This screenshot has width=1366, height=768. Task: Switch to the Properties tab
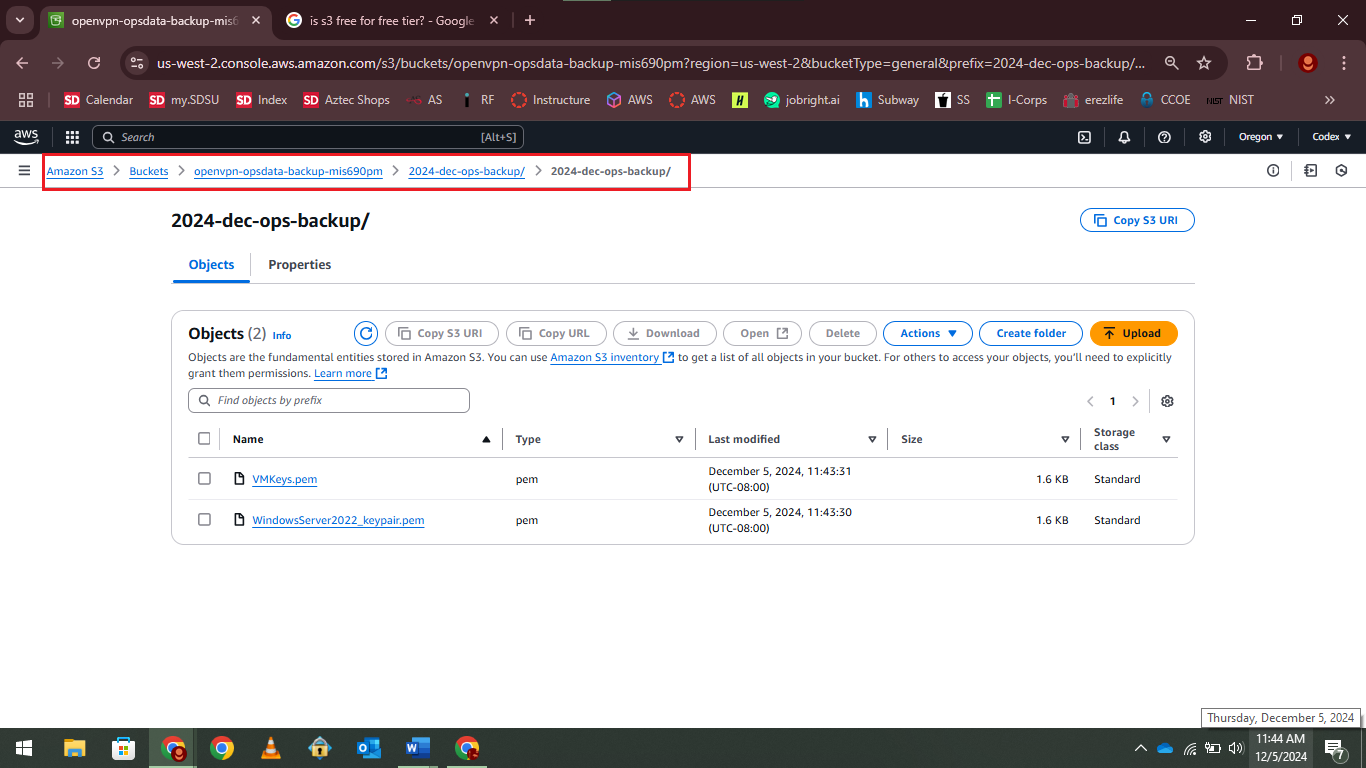click(x=299, y=265)
